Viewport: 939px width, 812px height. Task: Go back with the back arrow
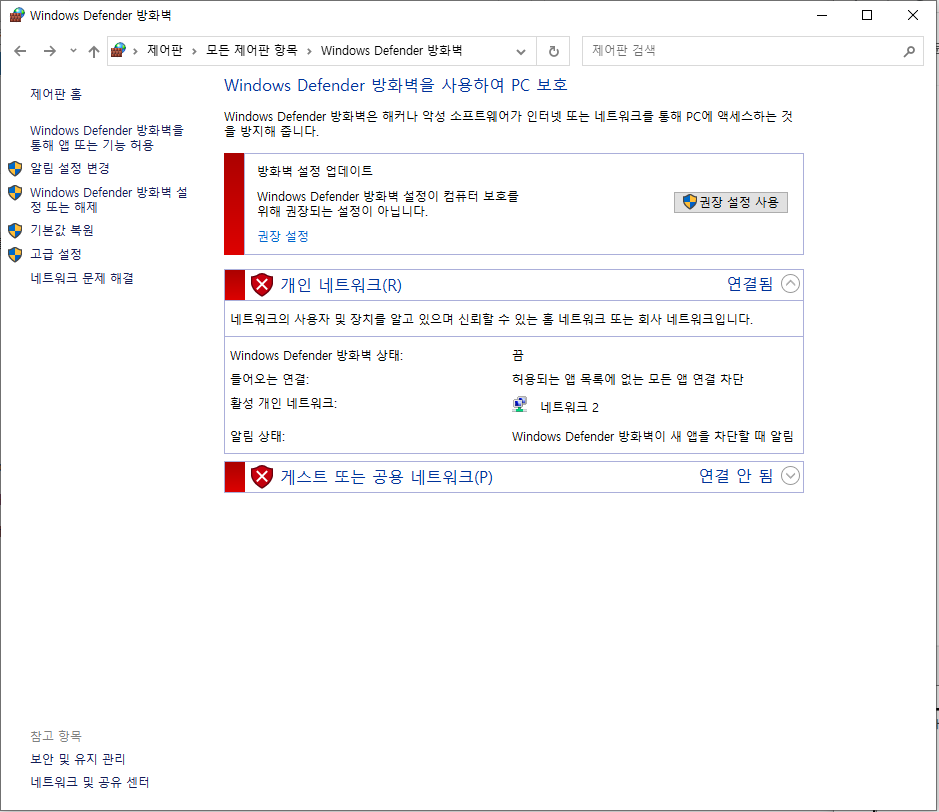click(x=20, y=51)
